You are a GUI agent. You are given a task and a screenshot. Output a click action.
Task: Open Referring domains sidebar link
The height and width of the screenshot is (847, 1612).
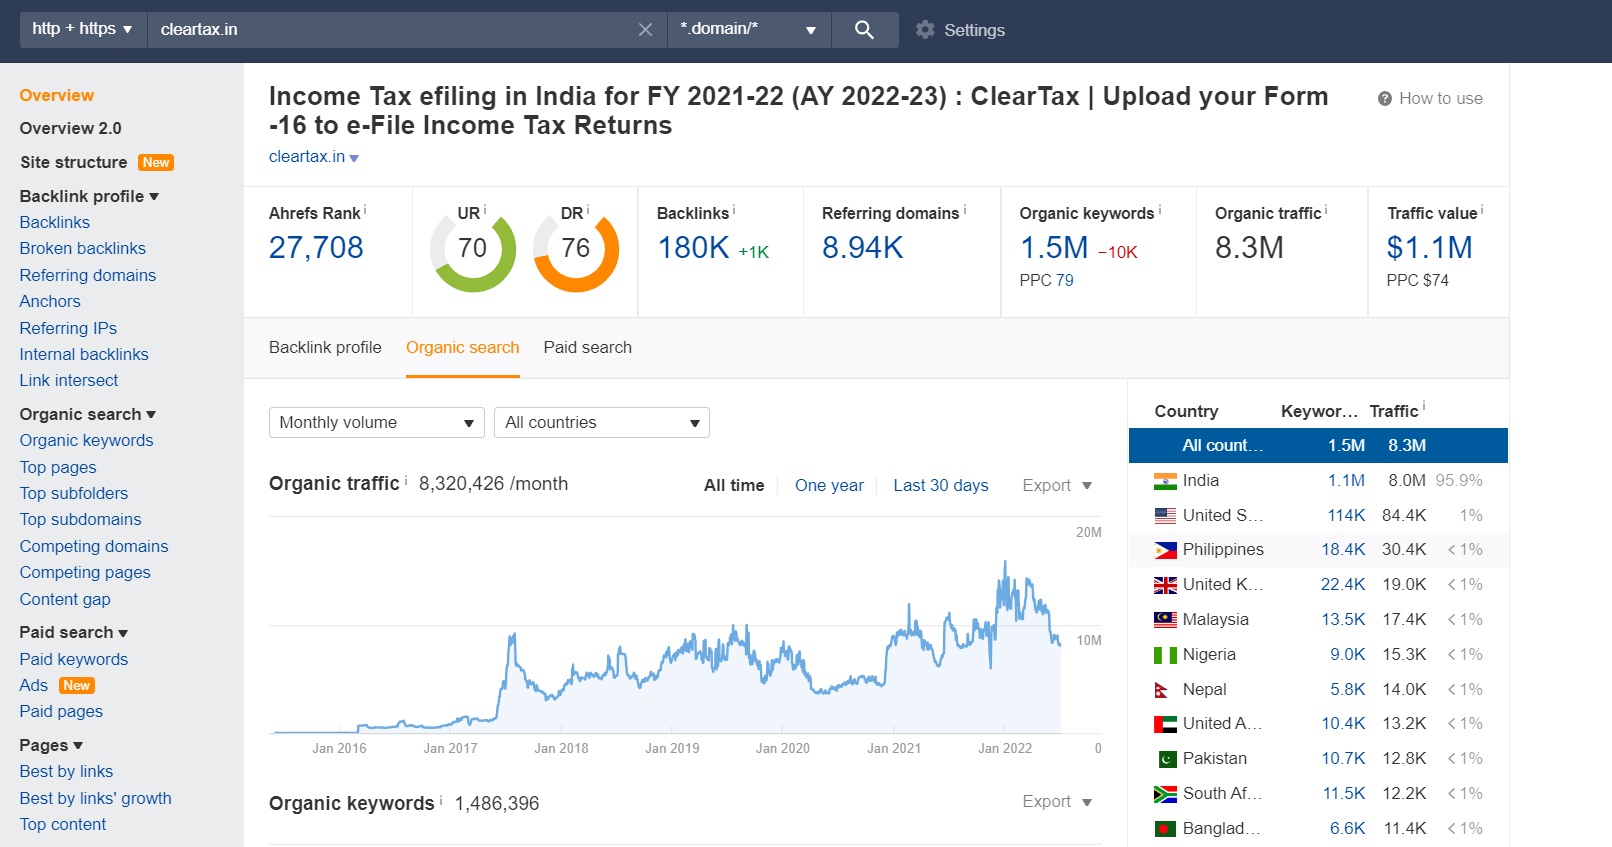[x=88, y=275]
